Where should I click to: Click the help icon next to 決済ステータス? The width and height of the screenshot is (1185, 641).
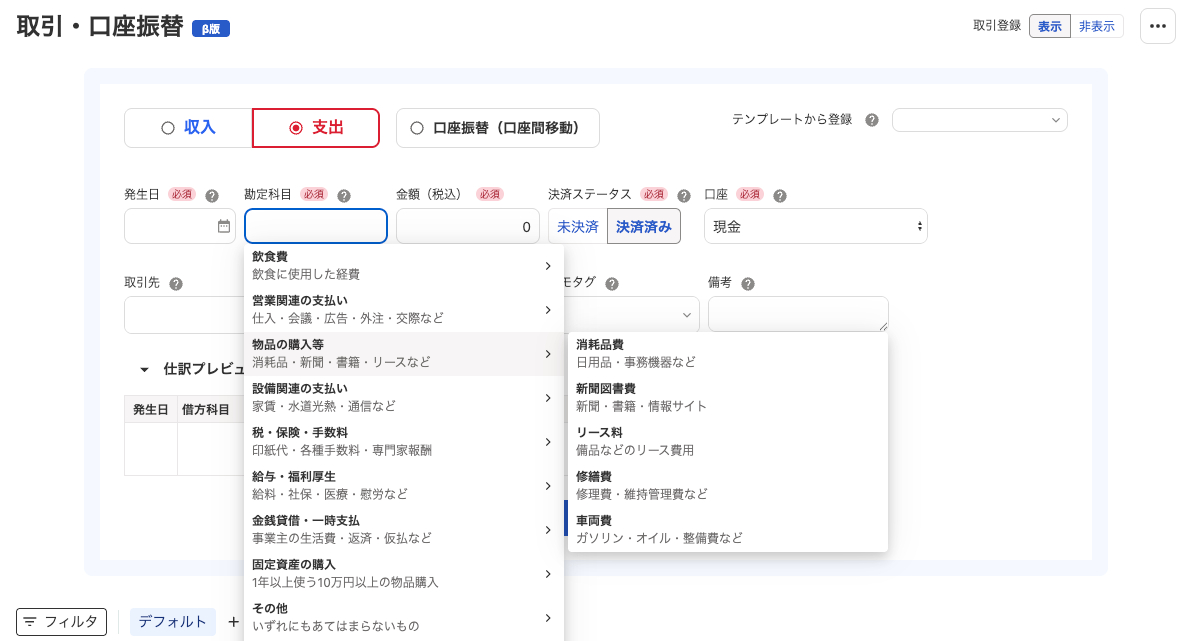coord(684,195)
